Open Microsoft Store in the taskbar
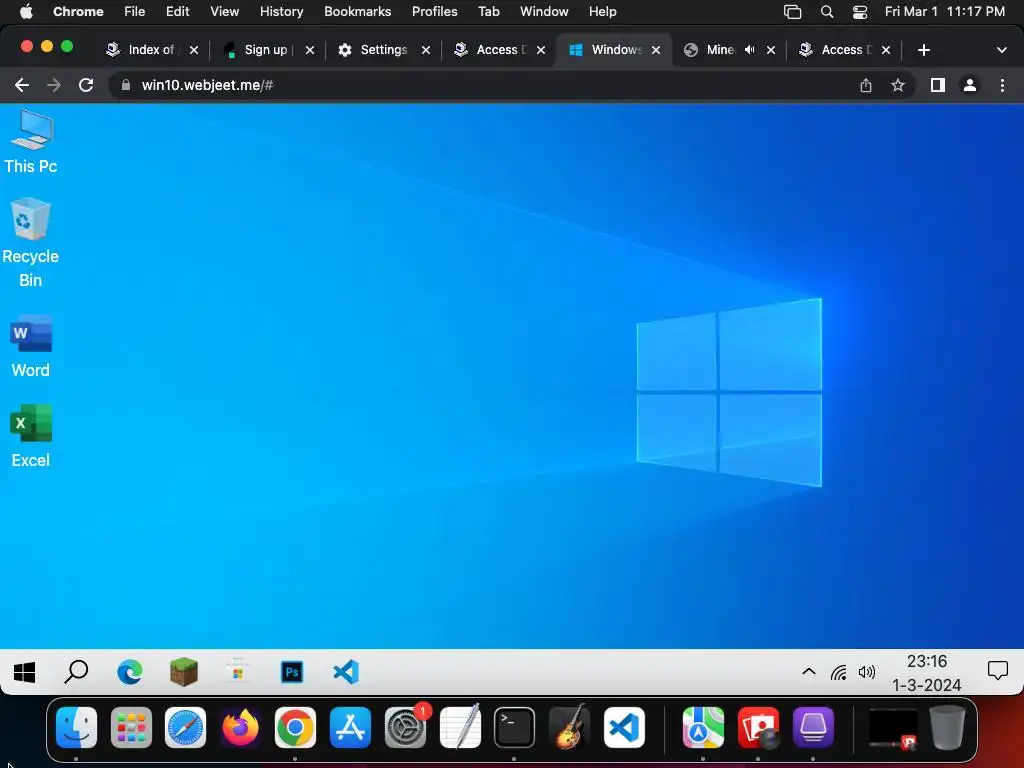Viewport: 1024px width, 768px height. coord(238,672)
